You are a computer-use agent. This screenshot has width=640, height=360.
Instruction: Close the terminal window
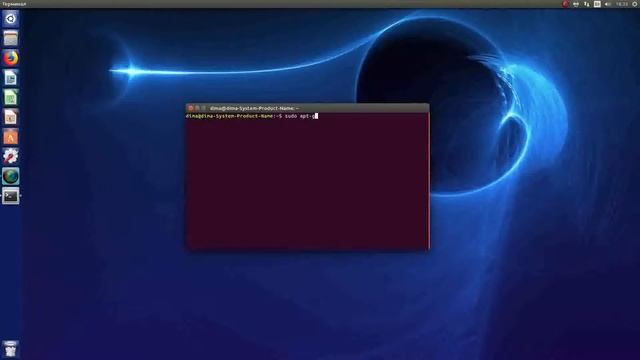[x=191, y=108]
